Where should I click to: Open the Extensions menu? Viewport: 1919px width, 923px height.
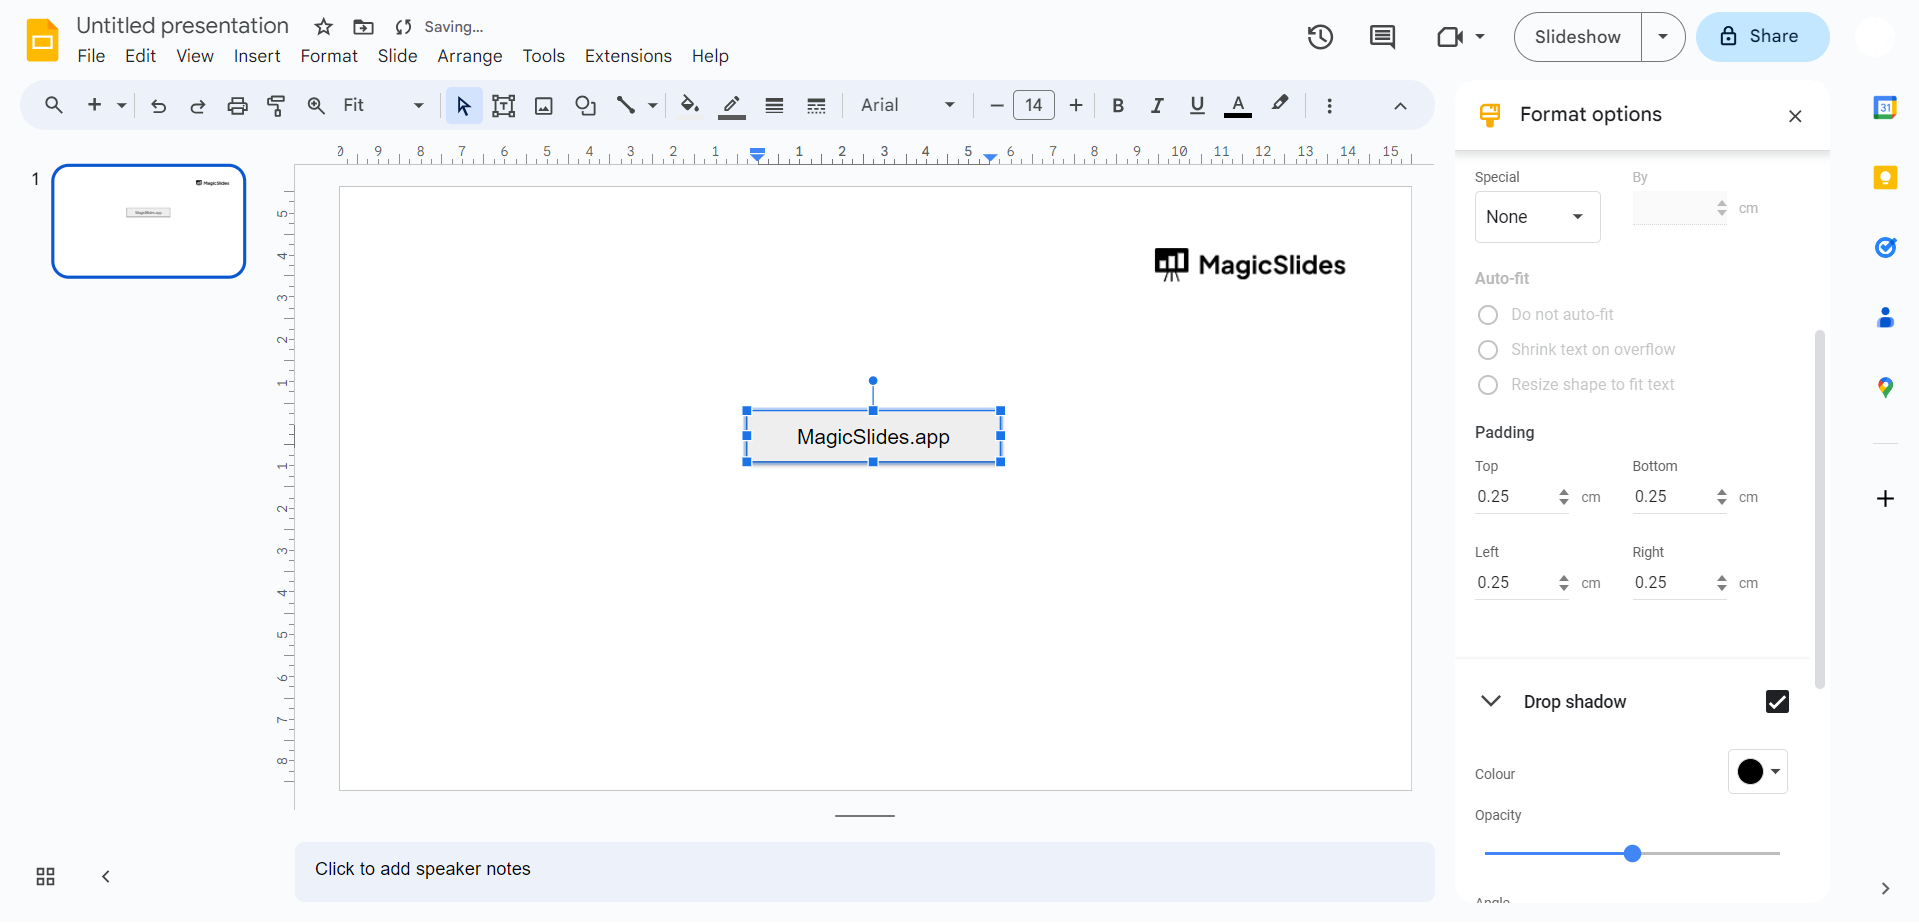tap(628, 56)
